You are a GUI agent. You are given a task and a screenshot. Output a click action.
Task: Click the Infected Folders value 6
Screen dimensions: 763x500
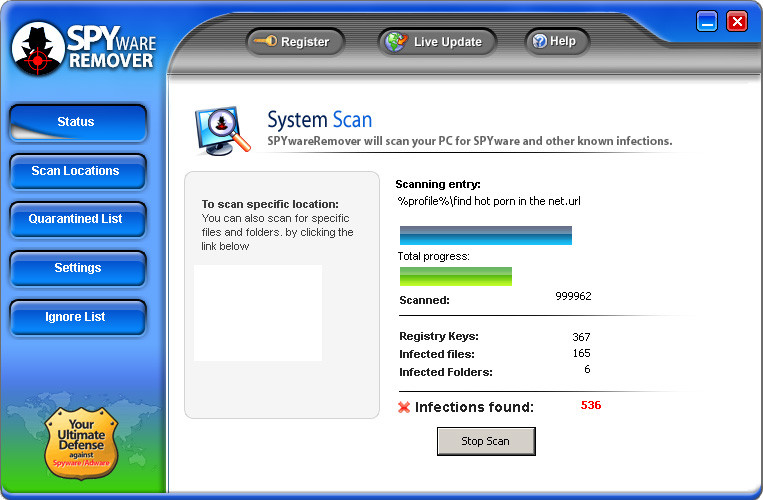tap(587, 369)
